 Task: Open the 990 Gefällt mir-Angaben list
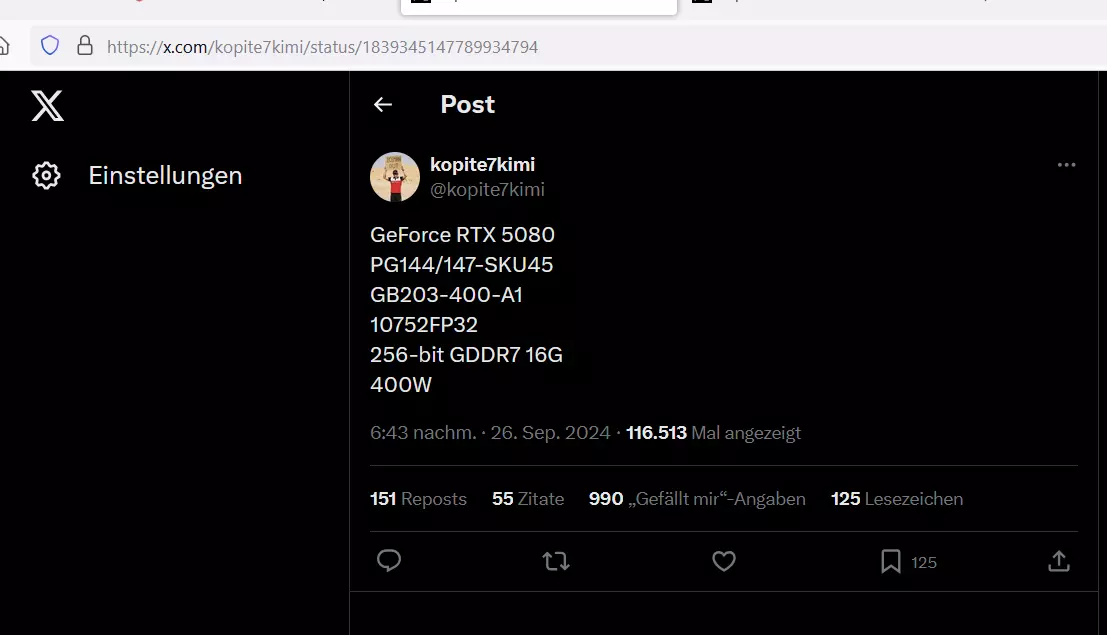(x=697, y=499)
